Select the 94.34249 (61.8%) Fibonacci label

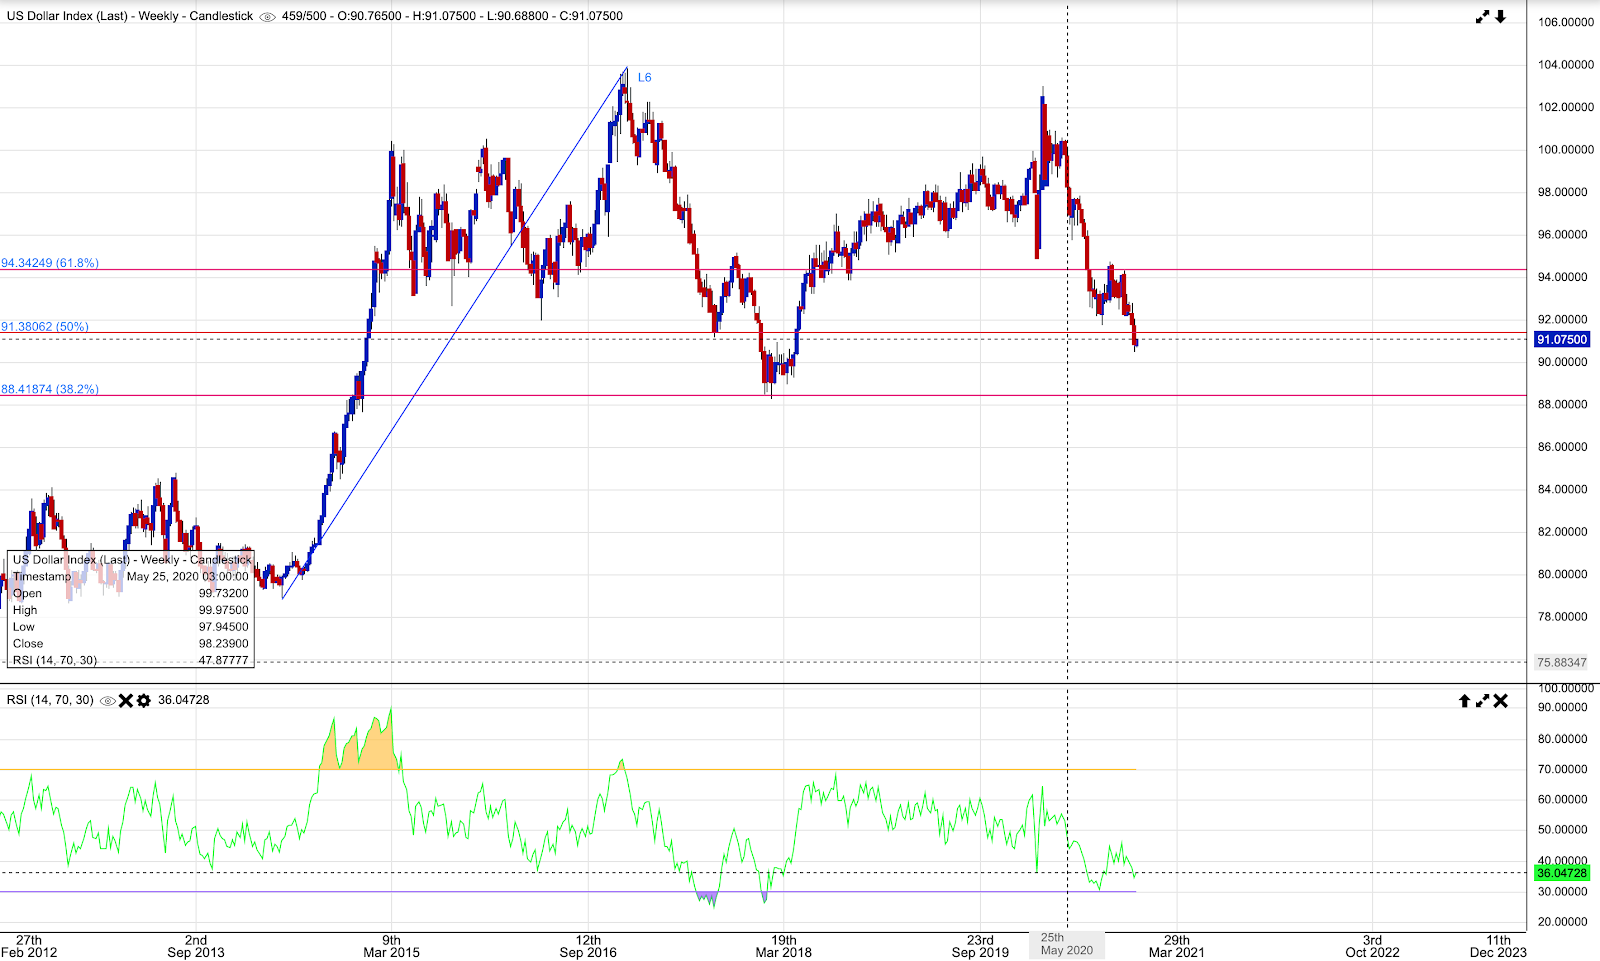50,263
